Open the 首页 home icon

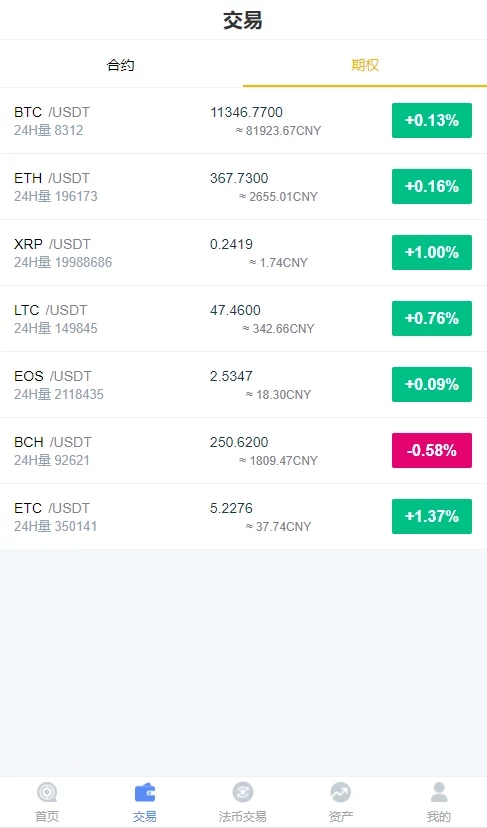pyautogui.click(x=47, y=793)
